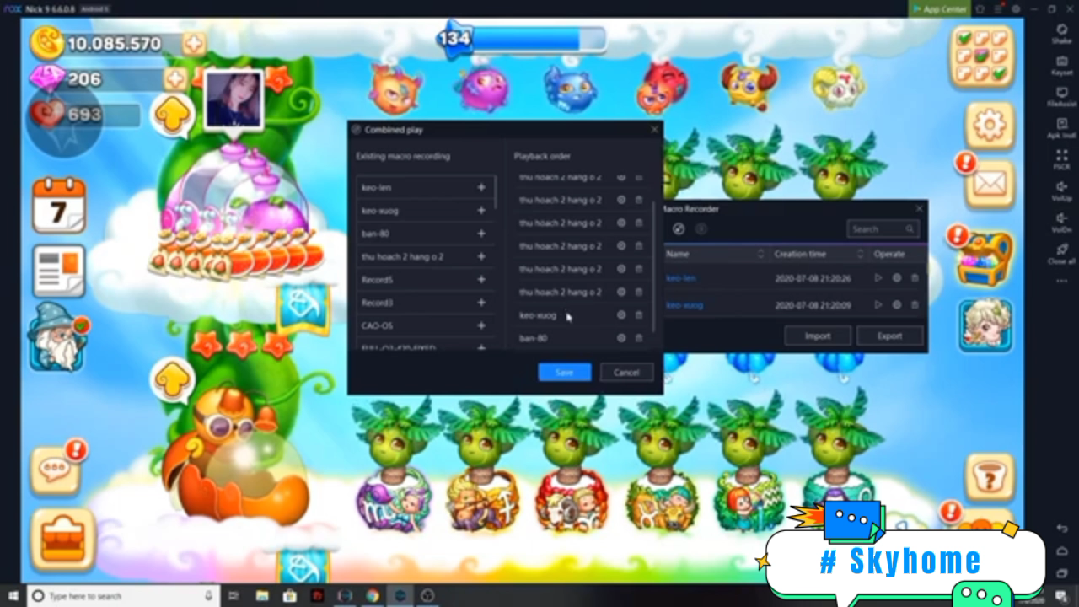
Task: Open the daily calendar icon
Action: 59,207
